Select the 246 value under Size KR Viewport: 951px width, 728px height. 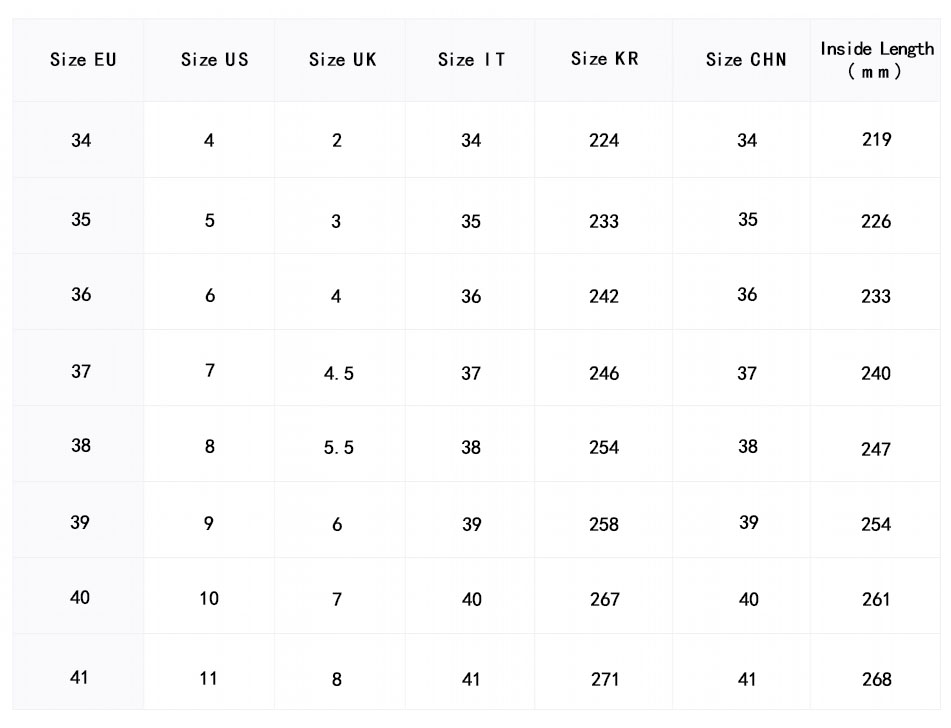[x=604, y=374]
